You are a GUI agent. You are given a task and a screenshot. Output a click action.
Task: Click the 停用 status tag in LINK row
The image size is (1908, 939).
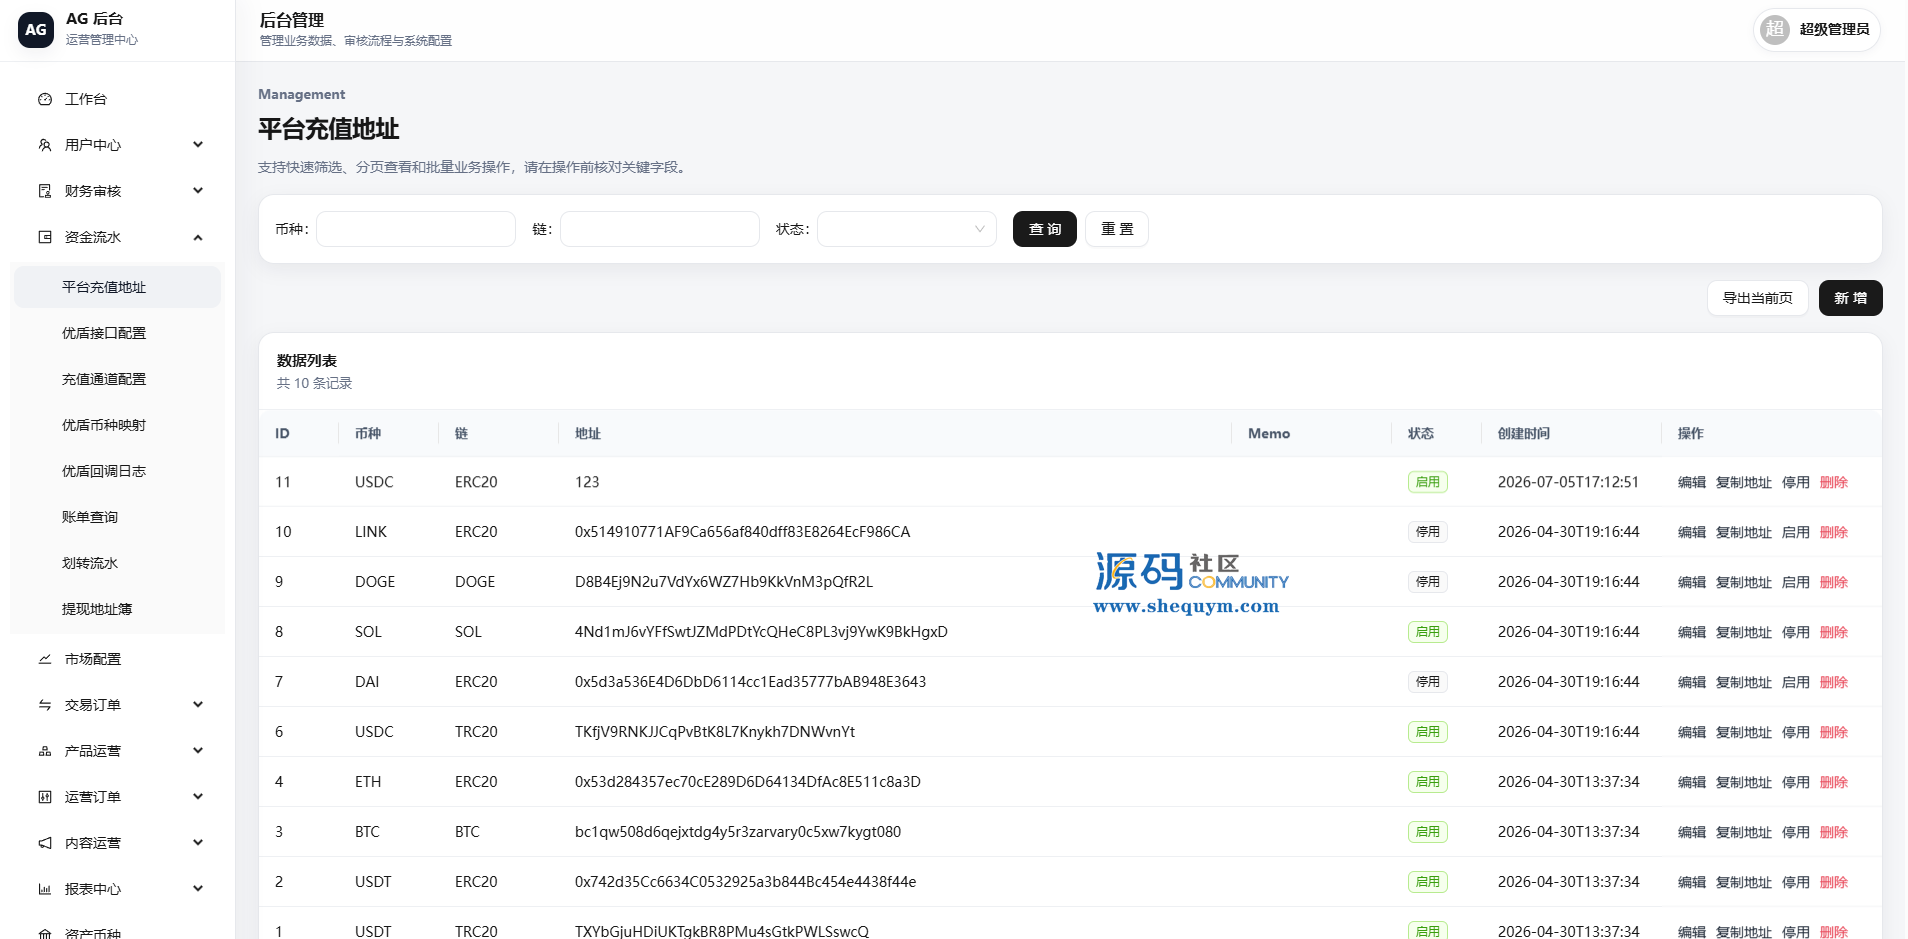[x=1428, y=532]
